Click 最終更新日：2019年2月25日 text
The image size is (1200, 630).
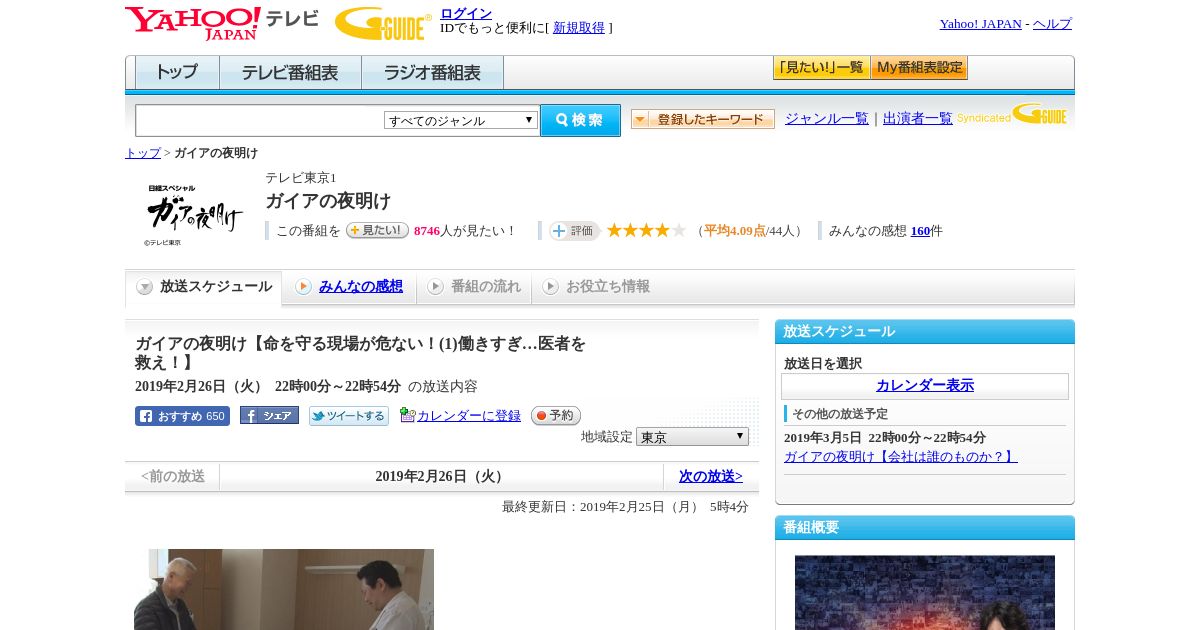pyautogui.click(x=625, y=507)
